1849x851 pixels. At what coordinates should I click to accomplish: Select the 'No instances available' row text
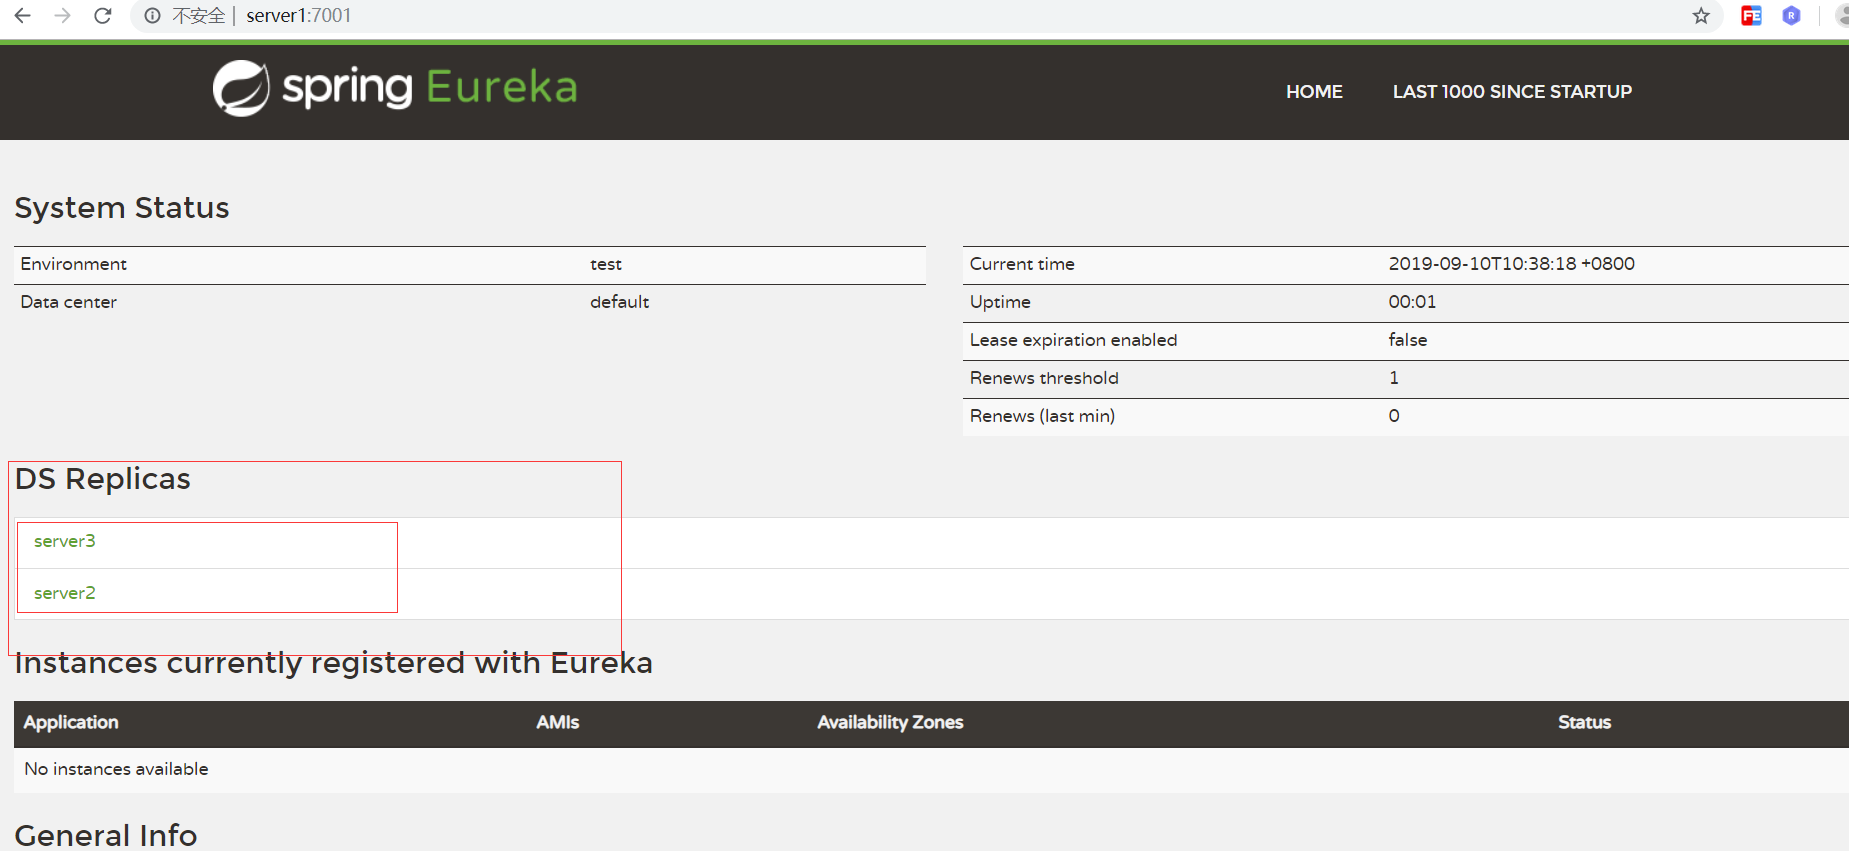click(x=116, y=769)
